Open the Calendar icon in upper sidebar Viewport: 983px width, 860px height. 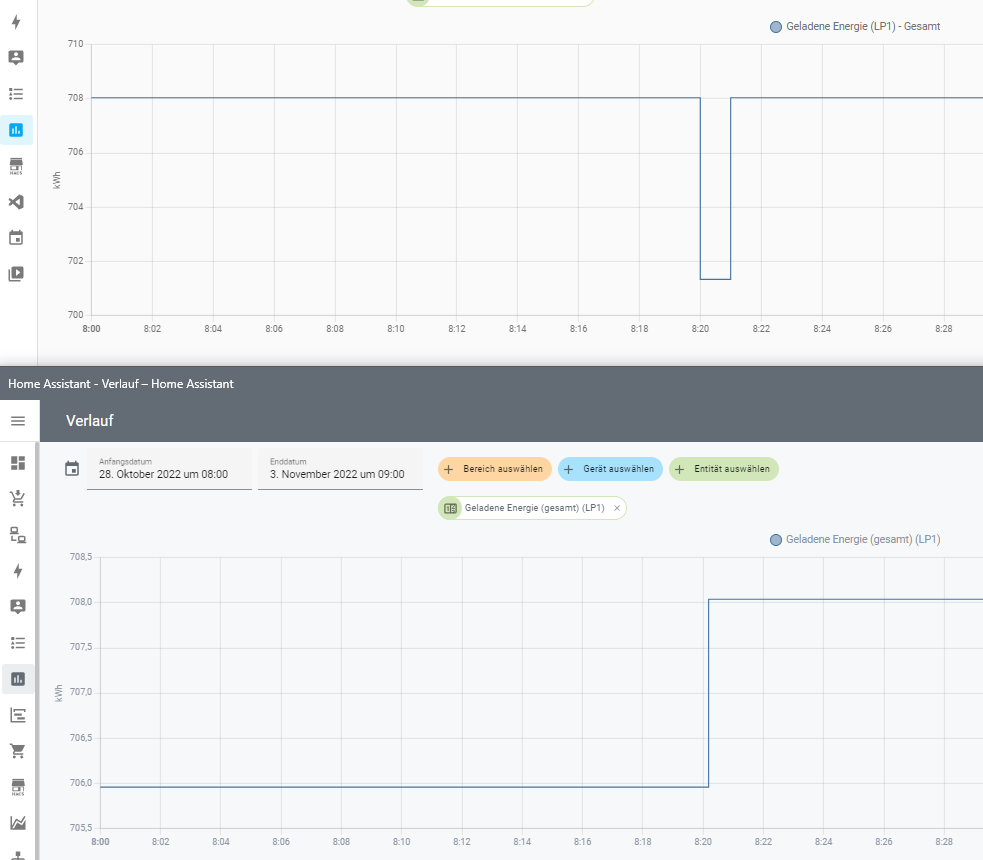click(16, 238)
